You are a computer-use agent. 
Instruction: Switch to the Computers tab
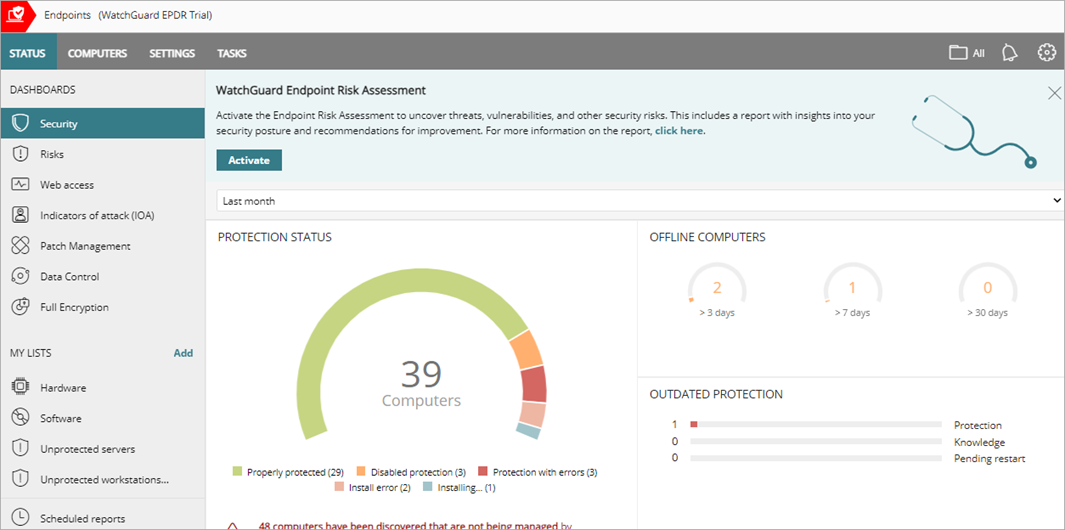(x=97, y=53)
